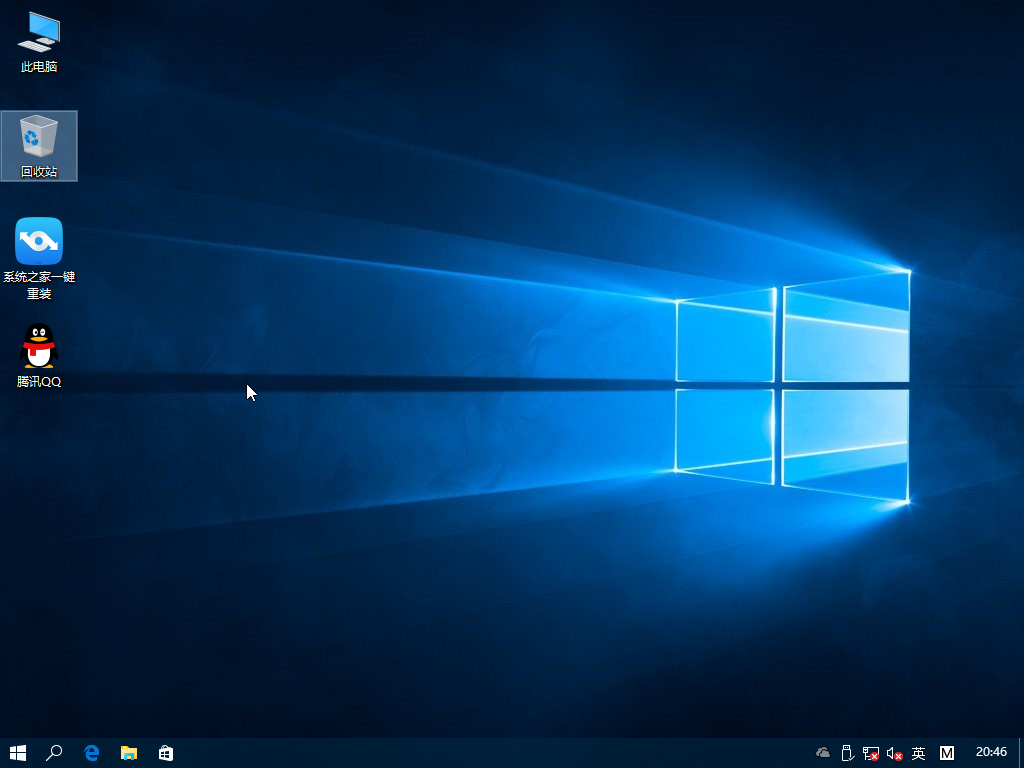Viewport: 1024px width, 768px height.
Task: Launch 系统之家一键重装 reinstall tool
Action: click(39, 240)
